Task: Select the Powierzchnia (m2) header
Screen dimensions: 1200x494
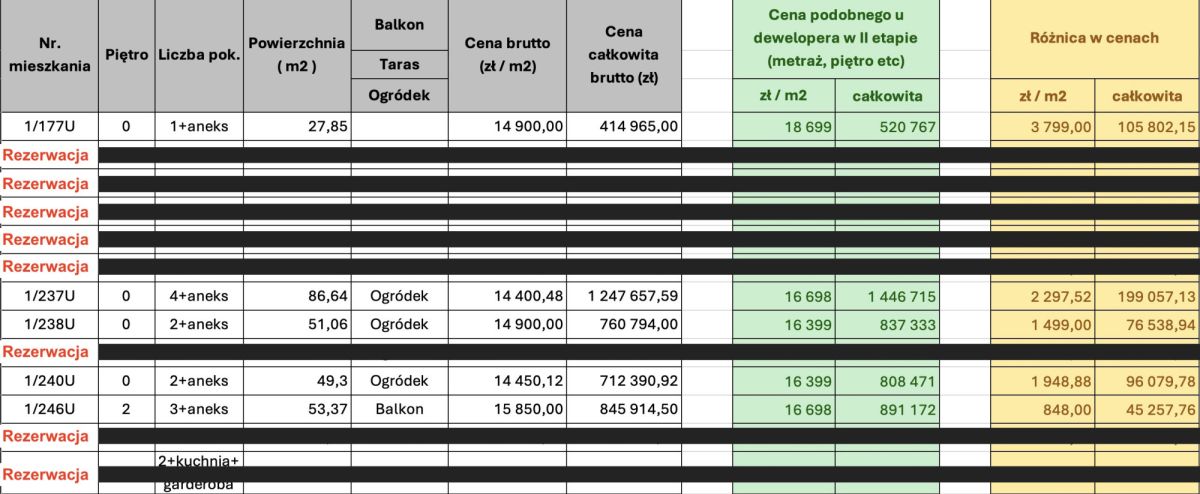Action: click(296, 55)
